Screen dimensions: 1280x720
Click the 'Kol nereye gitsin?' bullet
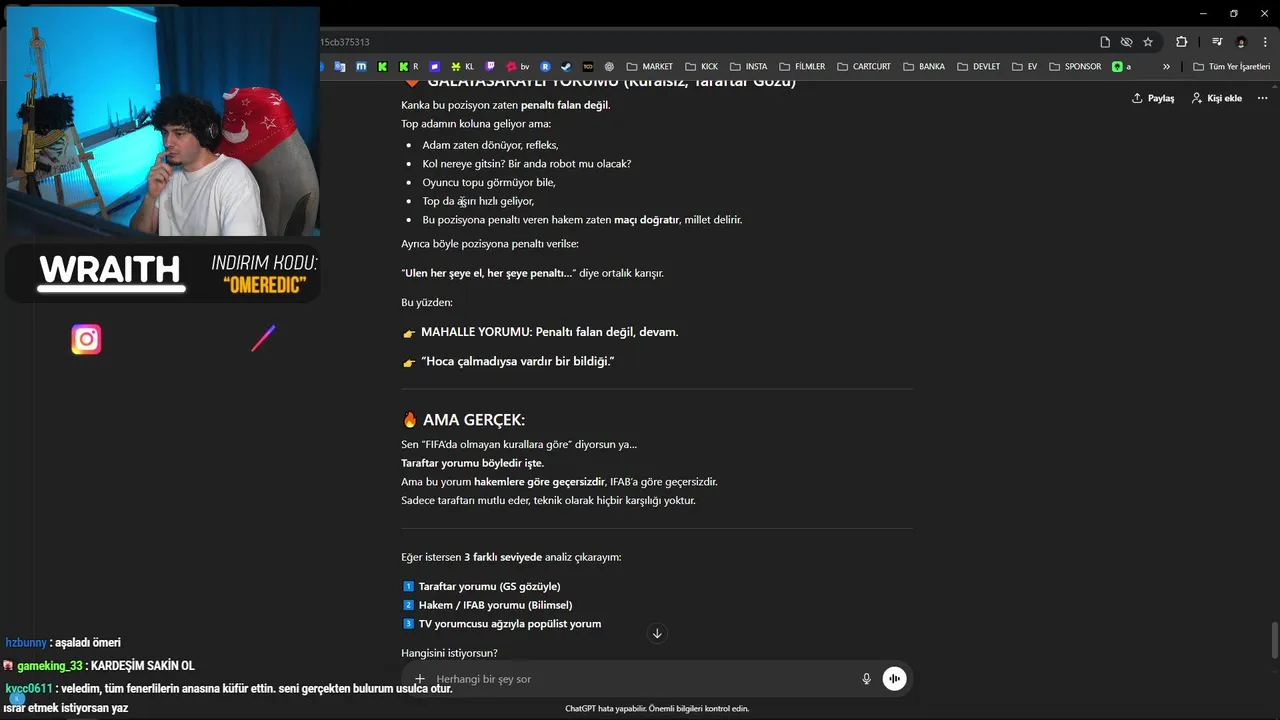[526, 163]
